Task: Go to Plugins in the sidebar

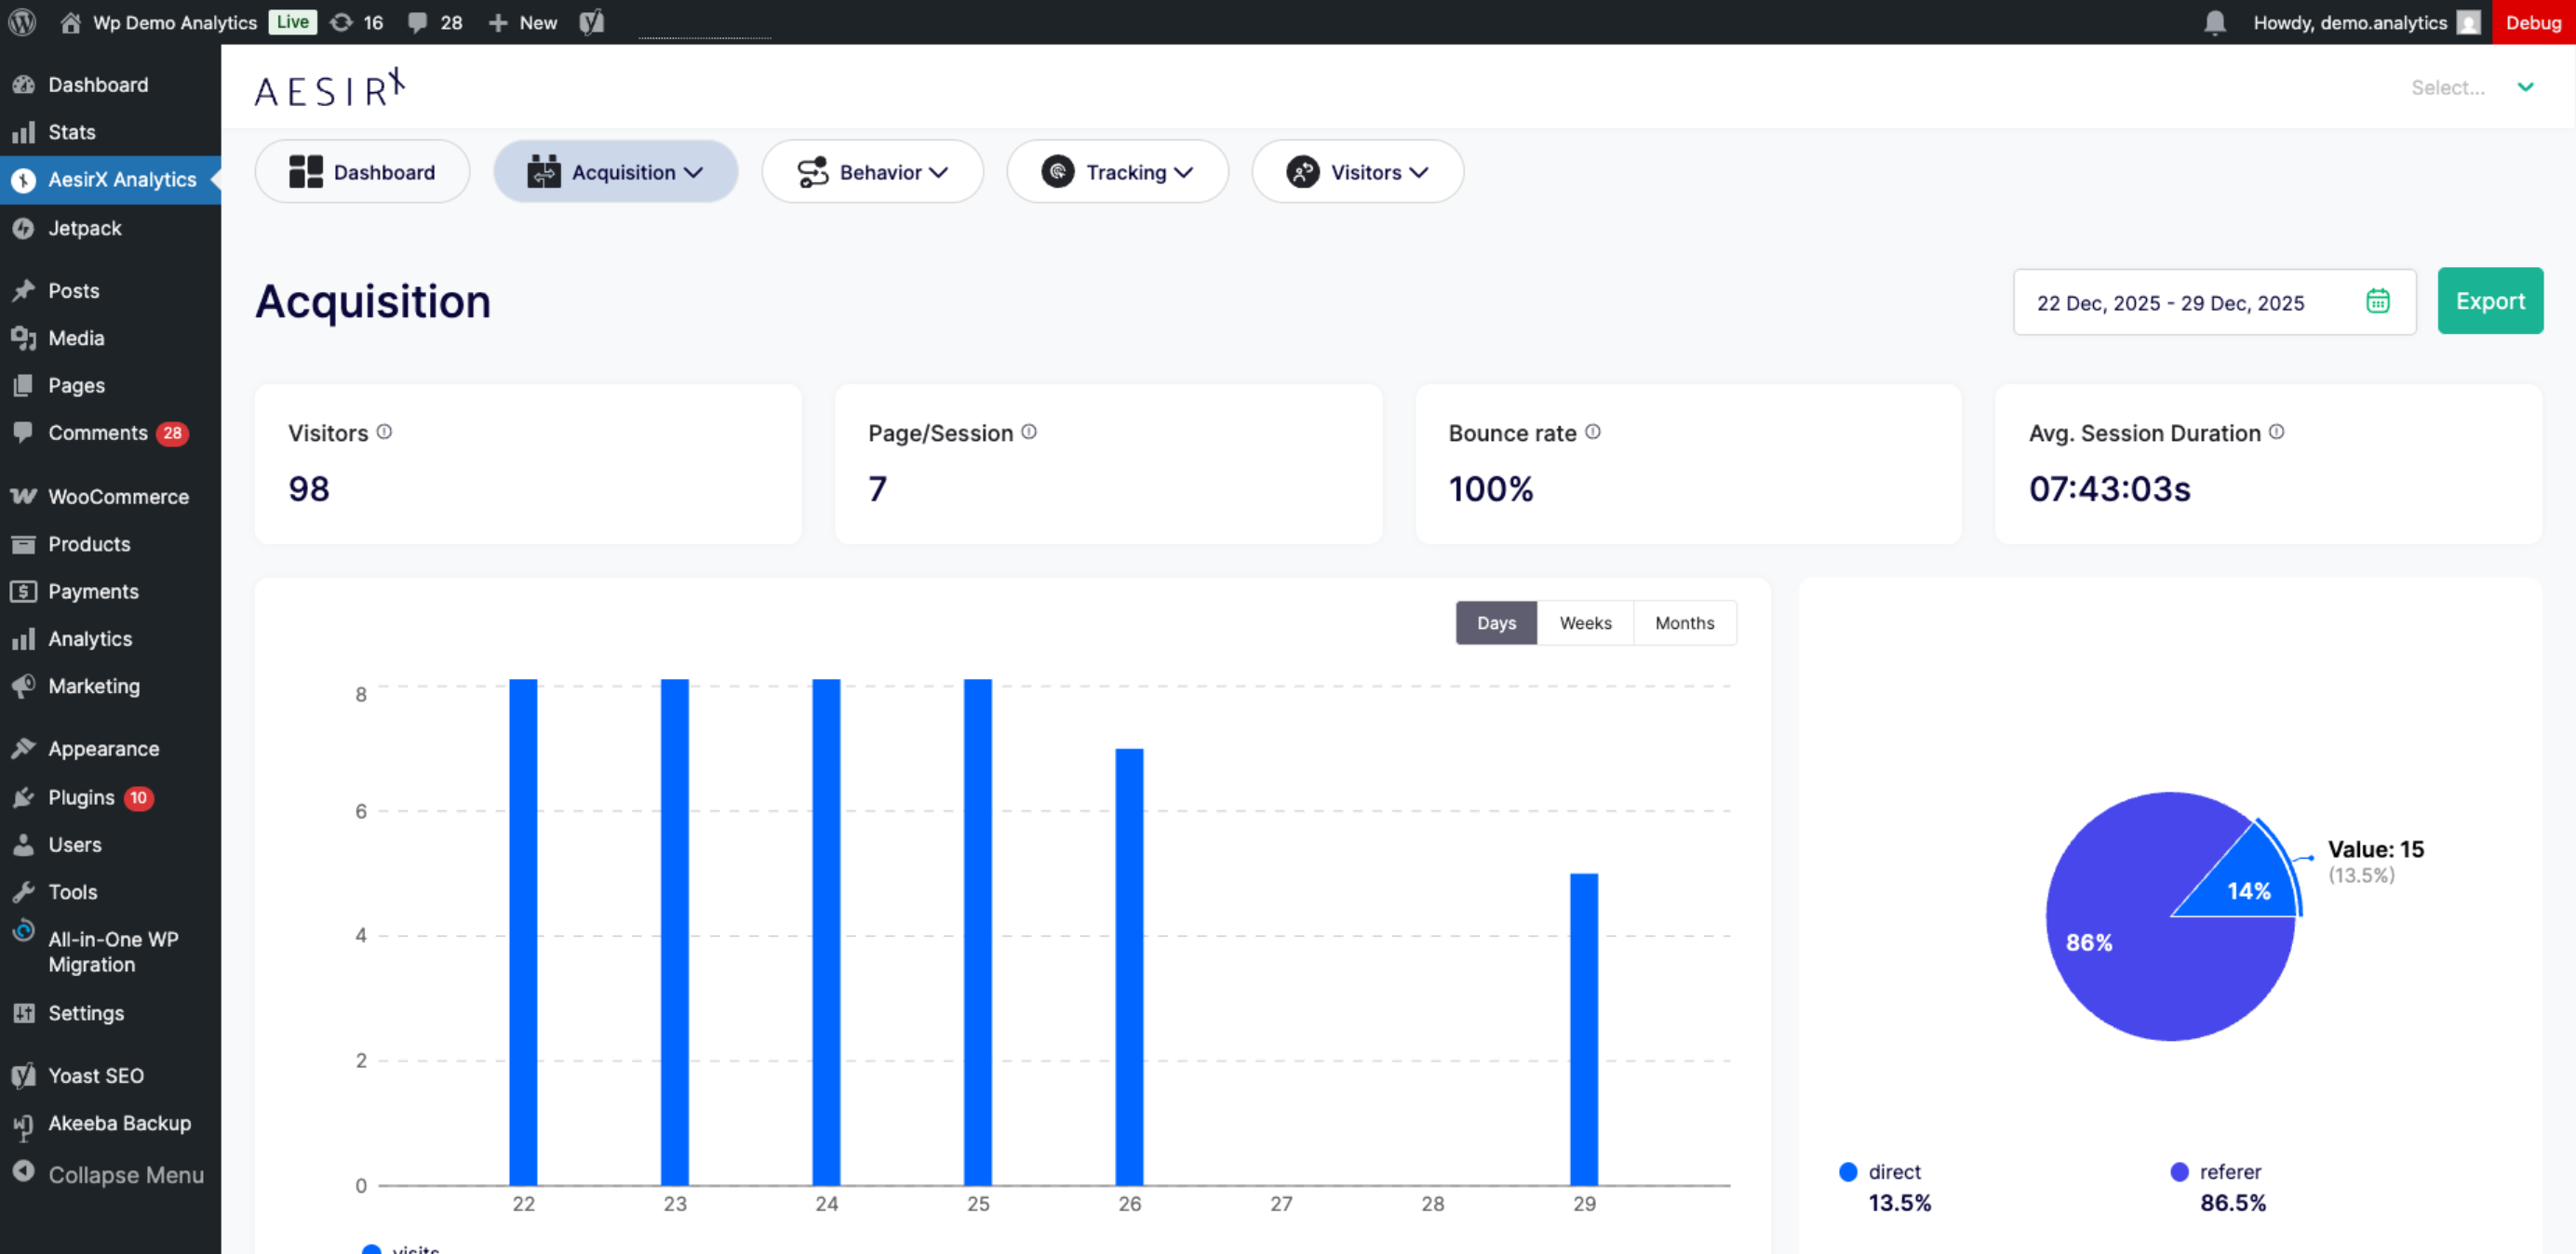Action: [x=81, y=797]
